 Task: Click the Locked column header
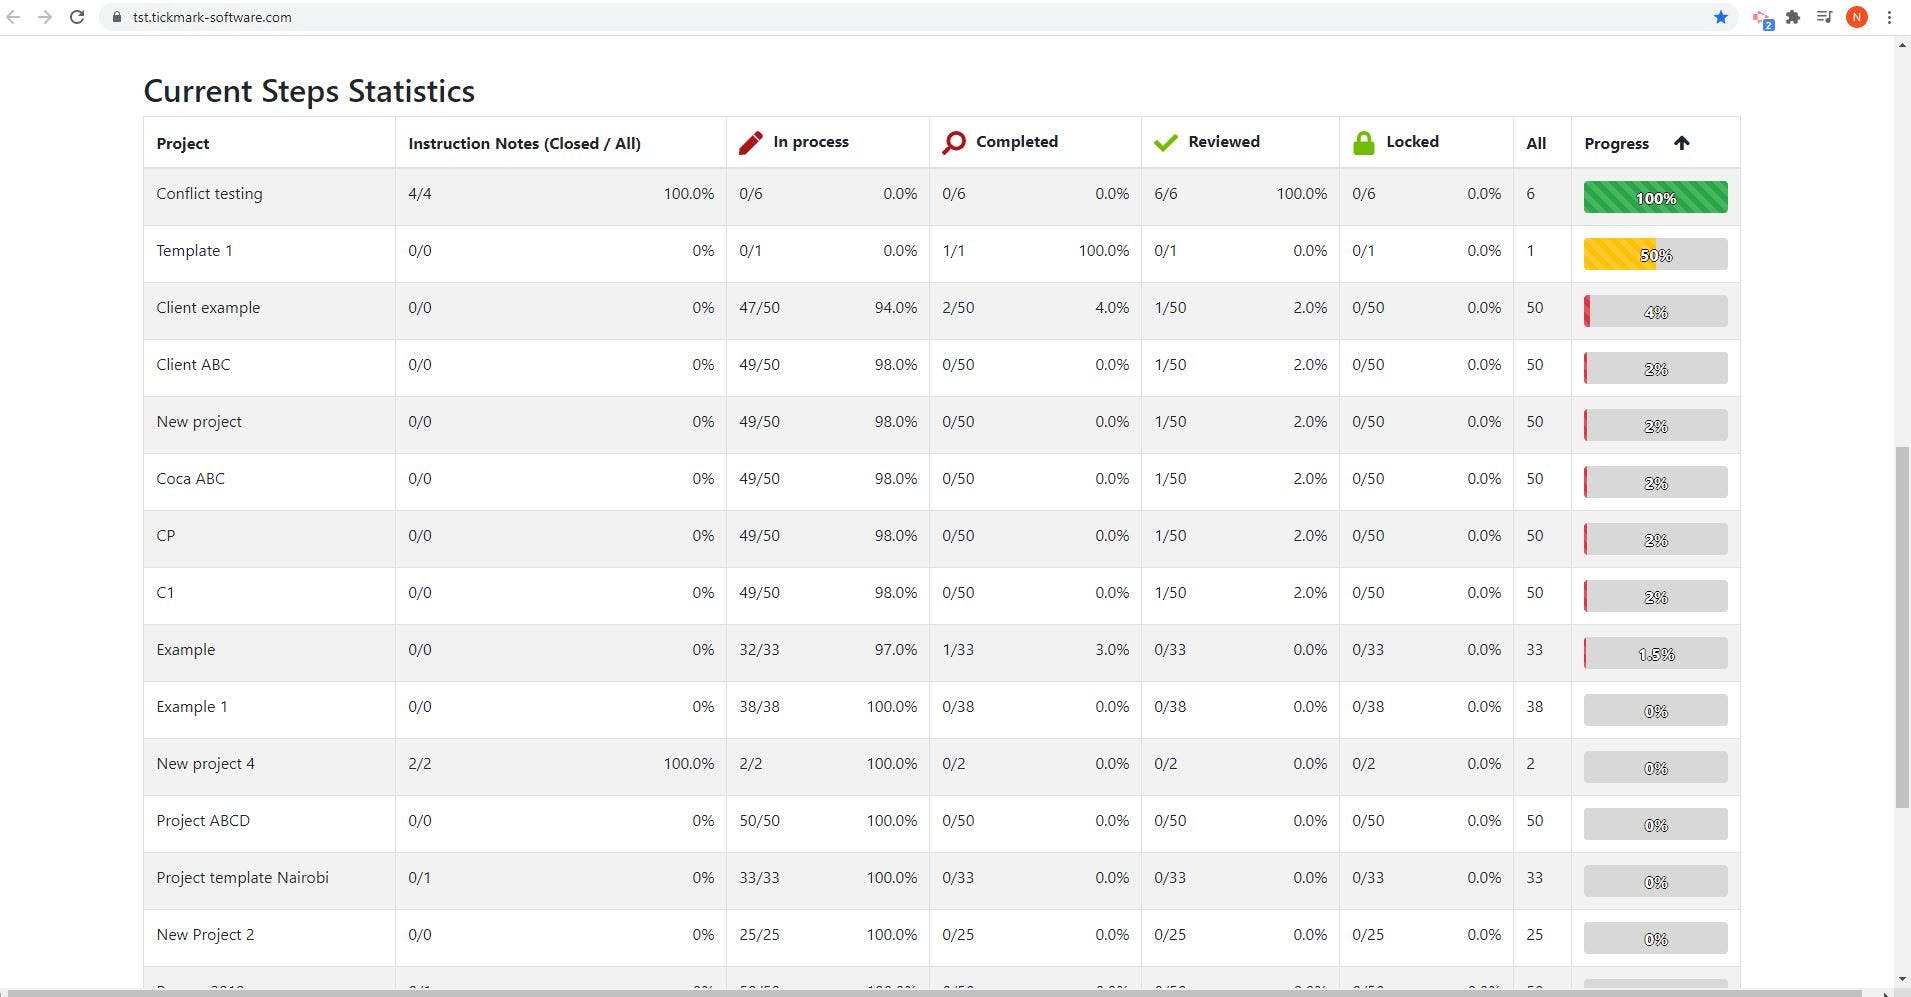(x=1411, y=142)
